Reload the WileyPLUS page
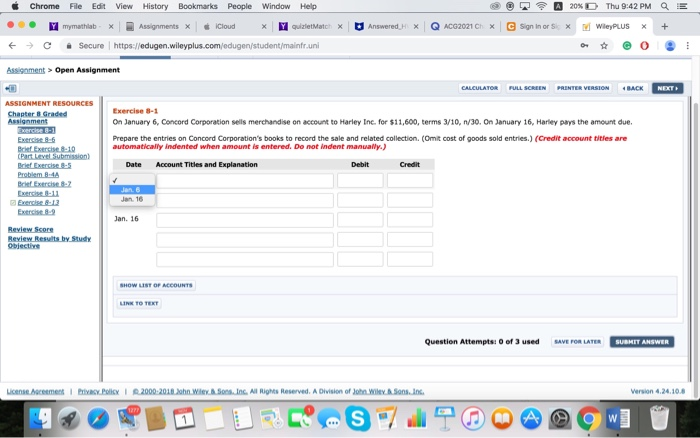This screenshot has height=438, width=700. (x=47, y=46)
